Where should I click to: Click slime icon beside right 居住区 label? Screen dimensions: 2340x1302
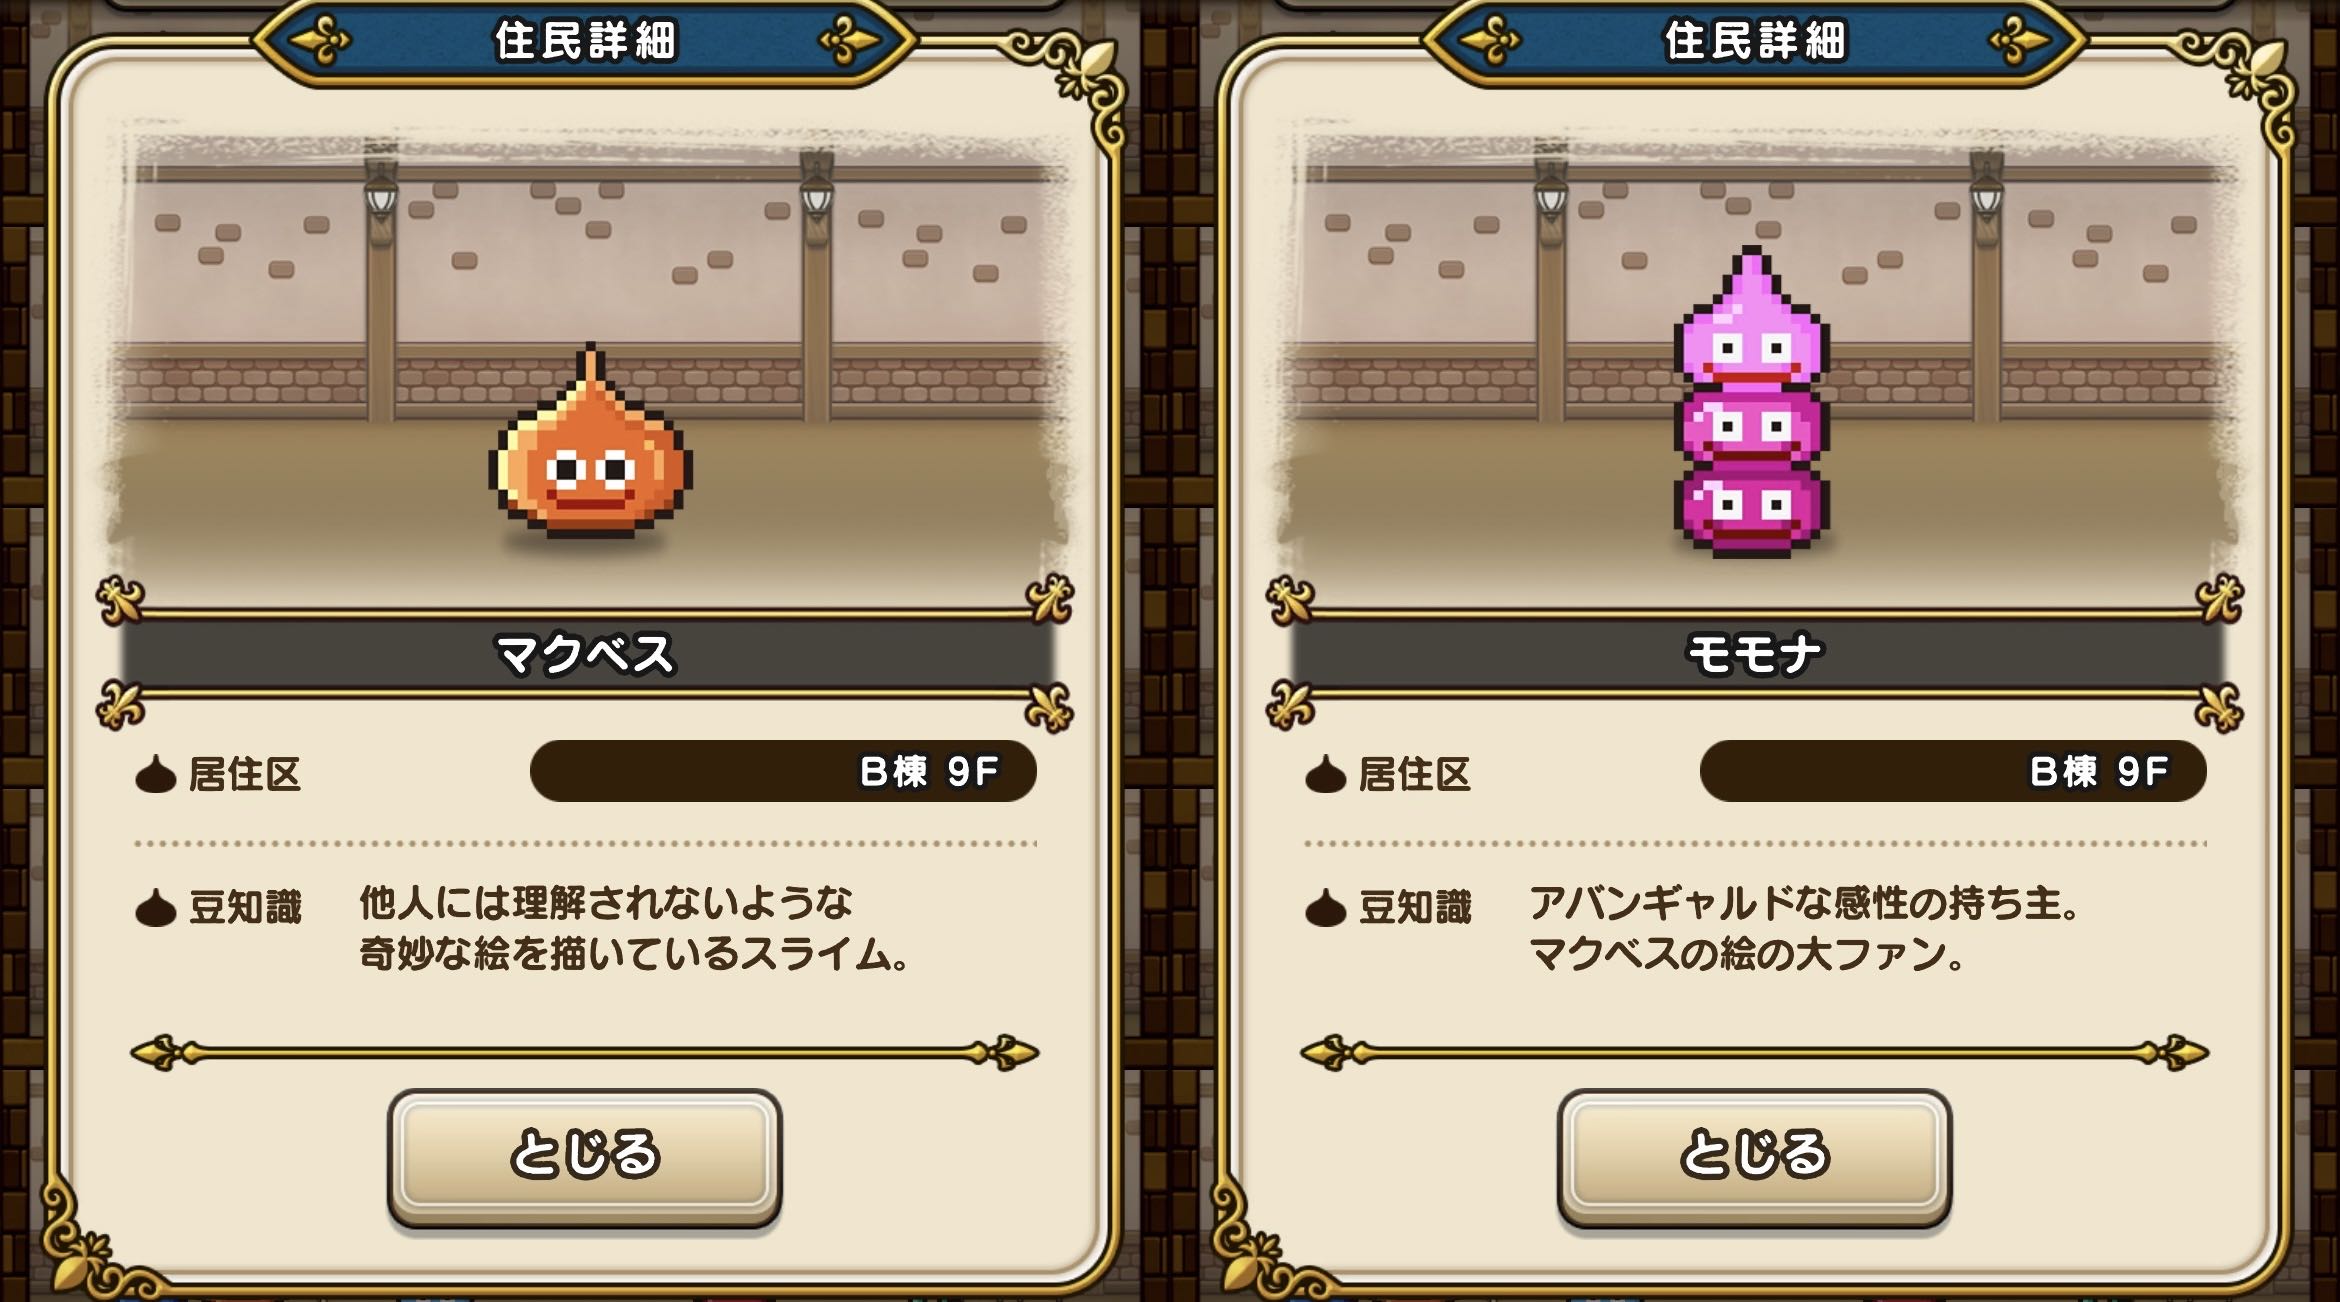pyautogui.click(x=1325, y=774)
